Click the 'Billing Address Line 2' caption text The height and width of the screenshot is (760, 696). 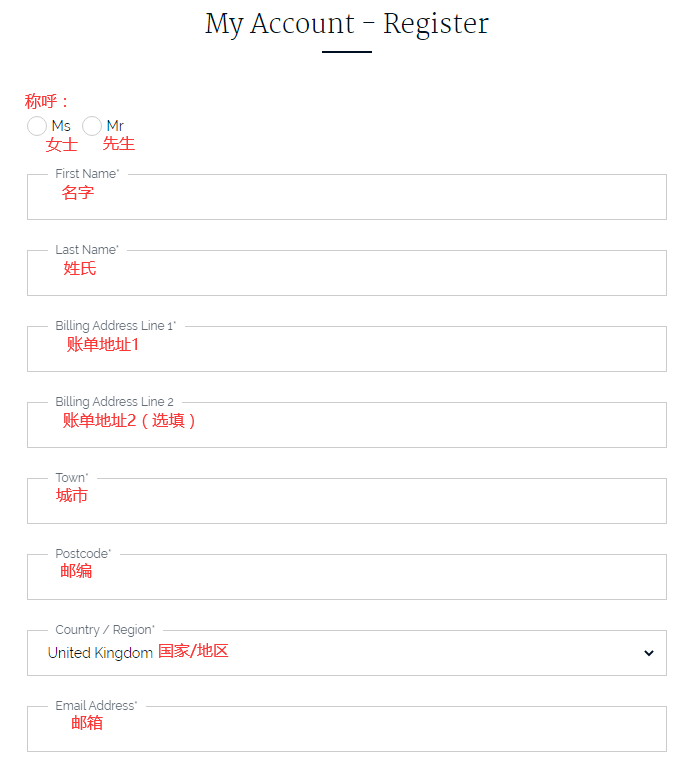point(114,402)
